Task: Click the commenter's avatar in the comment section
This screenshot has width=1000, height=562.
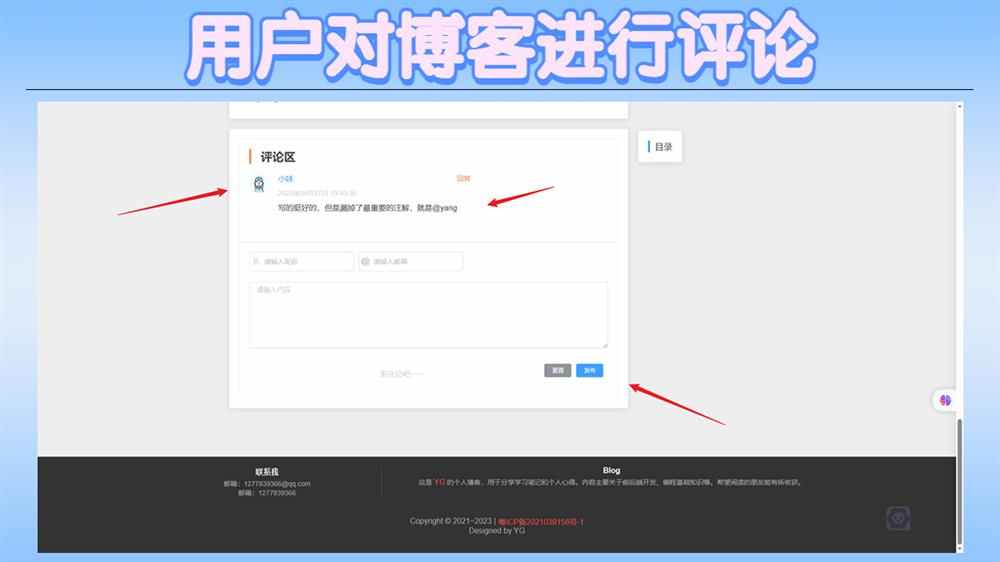Action: (x=259, y=184)
